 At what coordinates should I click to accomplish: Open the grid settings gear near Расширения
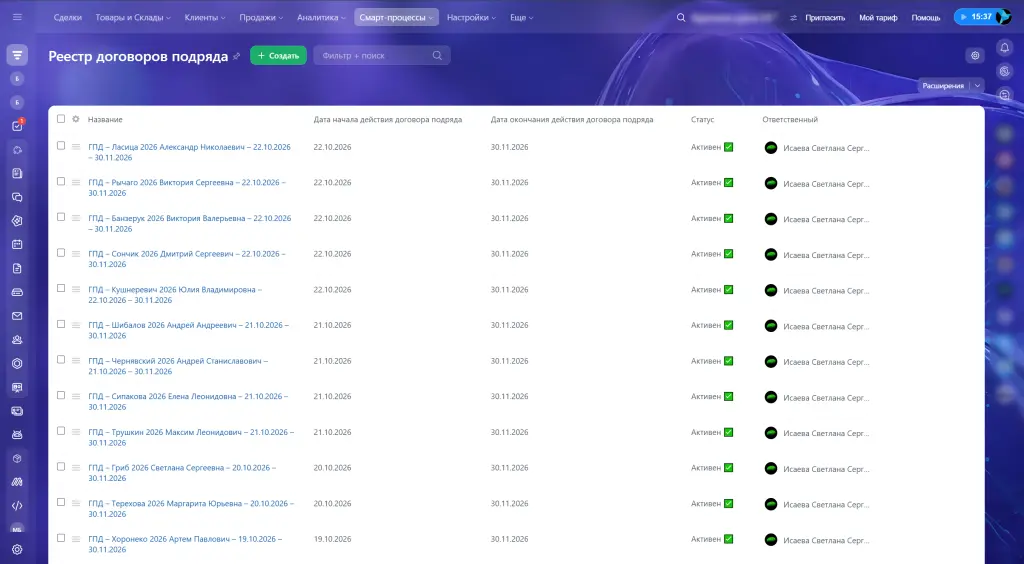coord(975,55)
